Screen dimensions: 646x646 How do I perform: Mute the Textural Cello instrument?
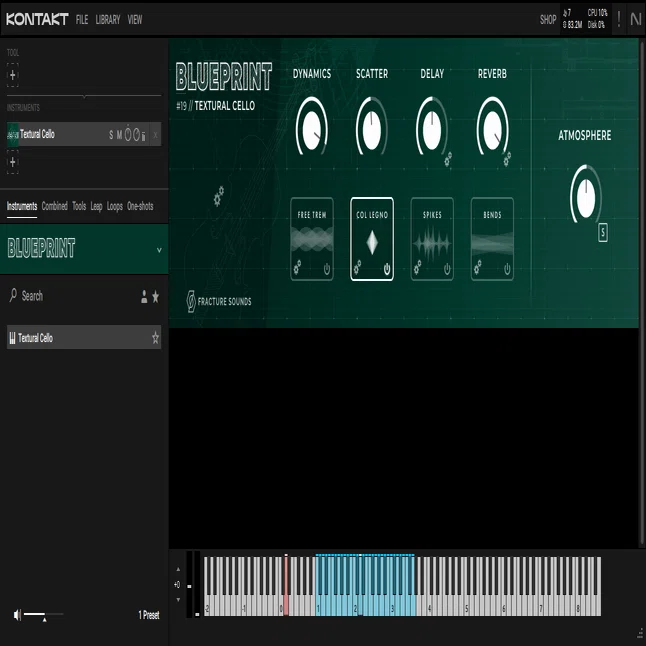[119, 135]
